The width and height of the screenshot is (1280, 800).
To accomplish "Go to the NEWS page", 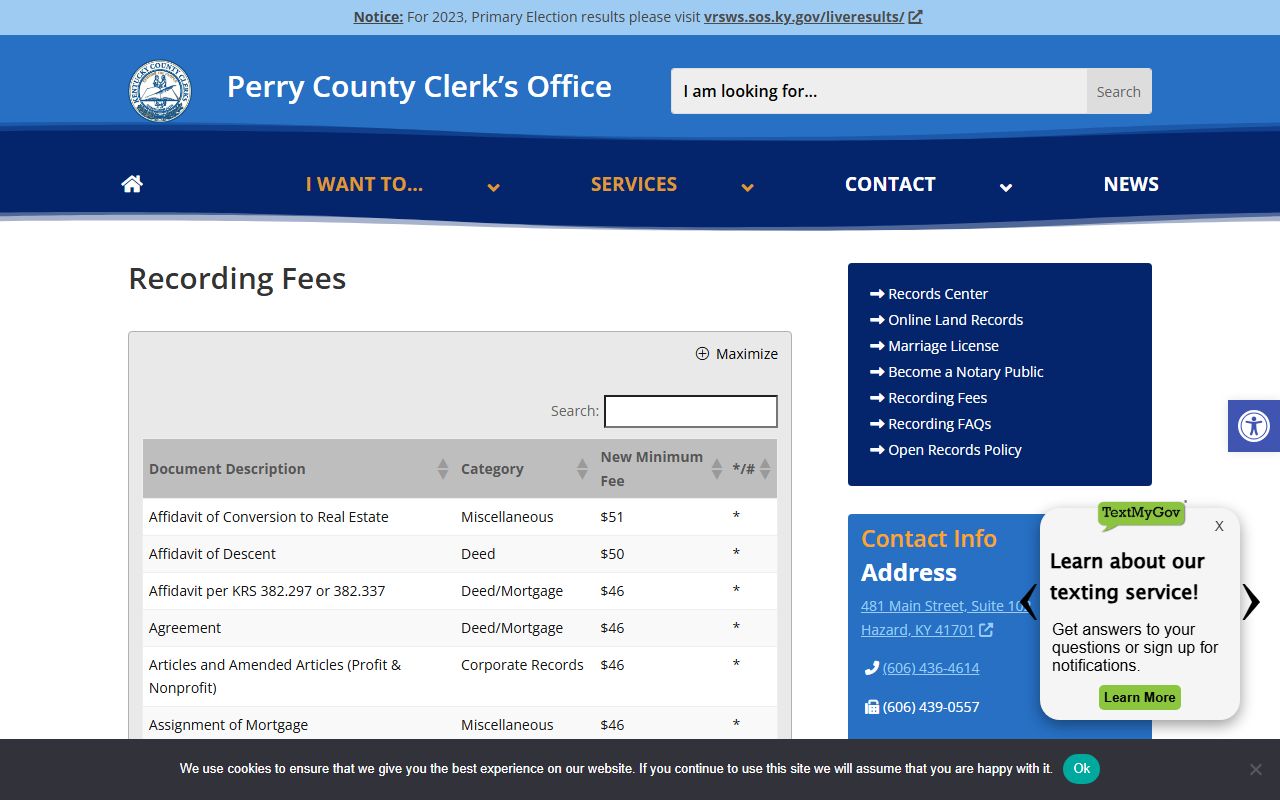I will 1131,184.
